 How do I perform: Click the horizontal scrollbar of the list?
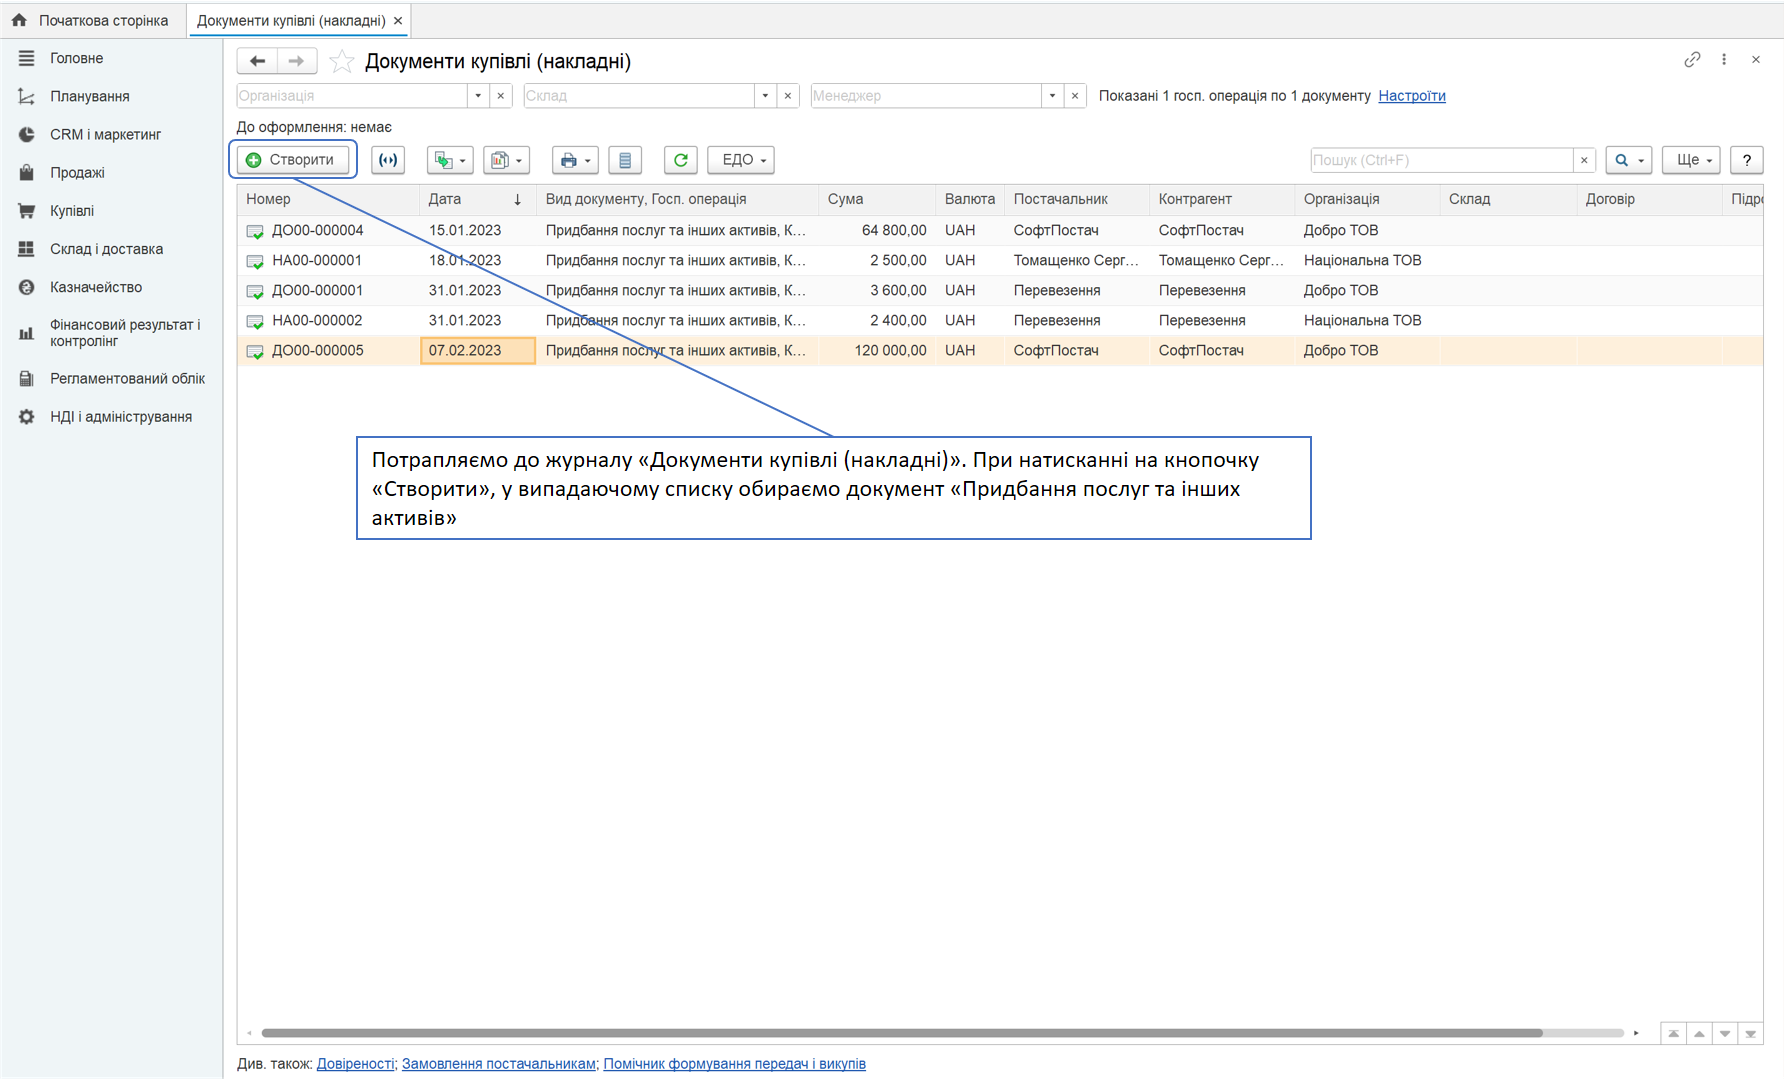point(901,1033)
